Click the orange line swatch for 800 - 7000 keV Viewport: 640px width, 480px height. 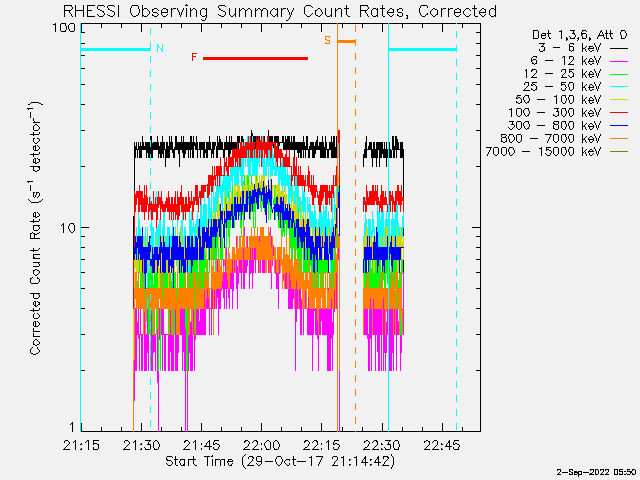(619, 140)
